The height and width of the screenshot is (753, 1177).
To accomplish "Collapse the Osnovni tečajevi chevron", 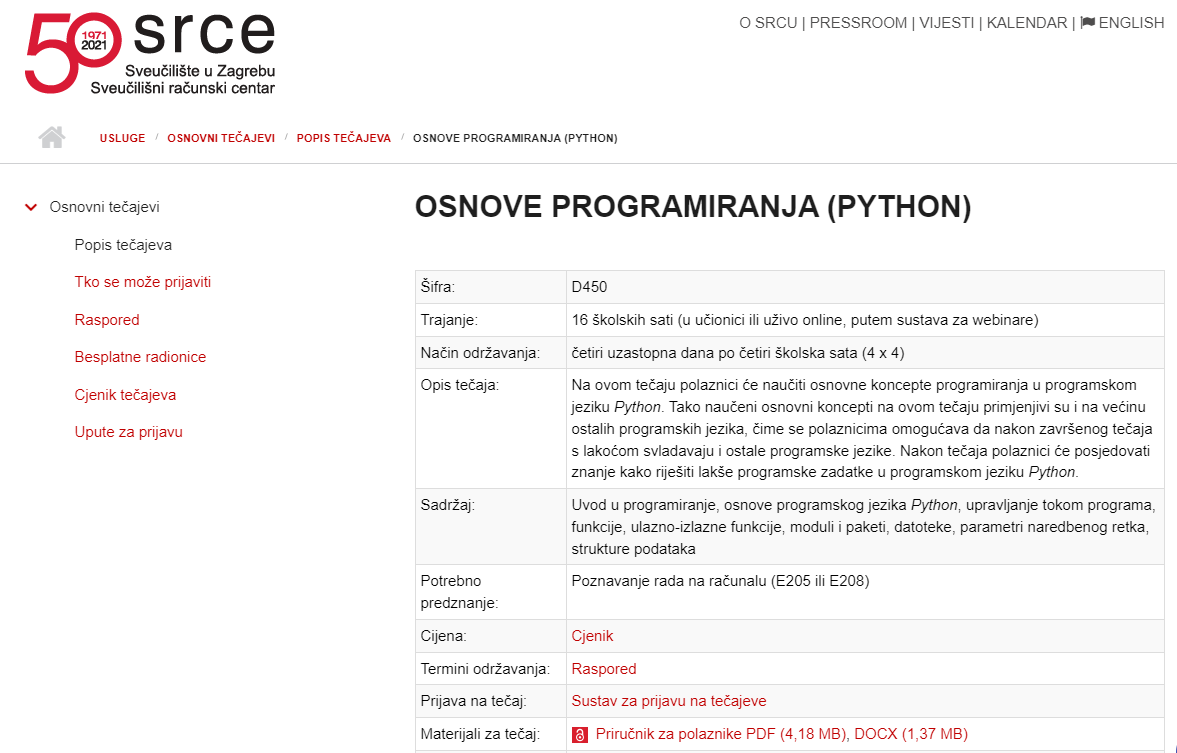I will pyautogui.click(x=31, y=208).
